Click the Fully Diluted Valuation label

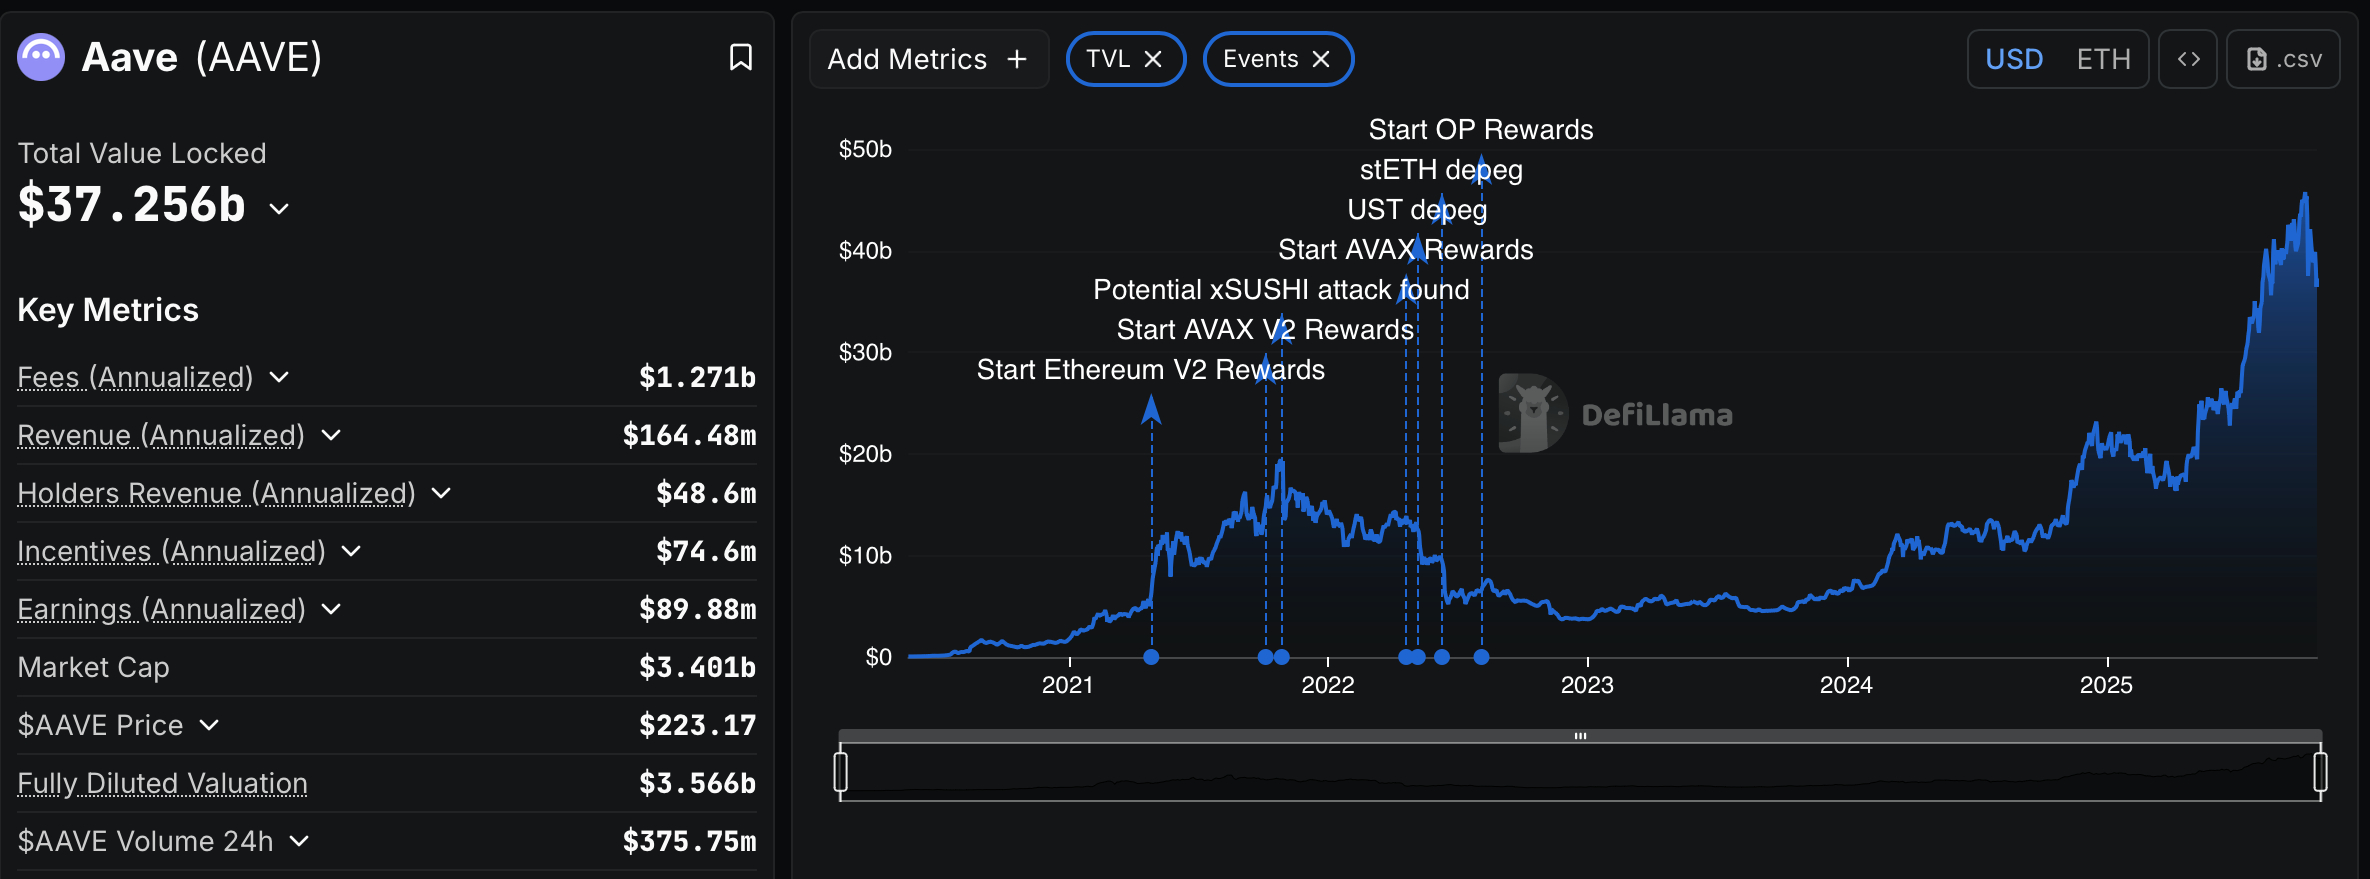[162, 783]
